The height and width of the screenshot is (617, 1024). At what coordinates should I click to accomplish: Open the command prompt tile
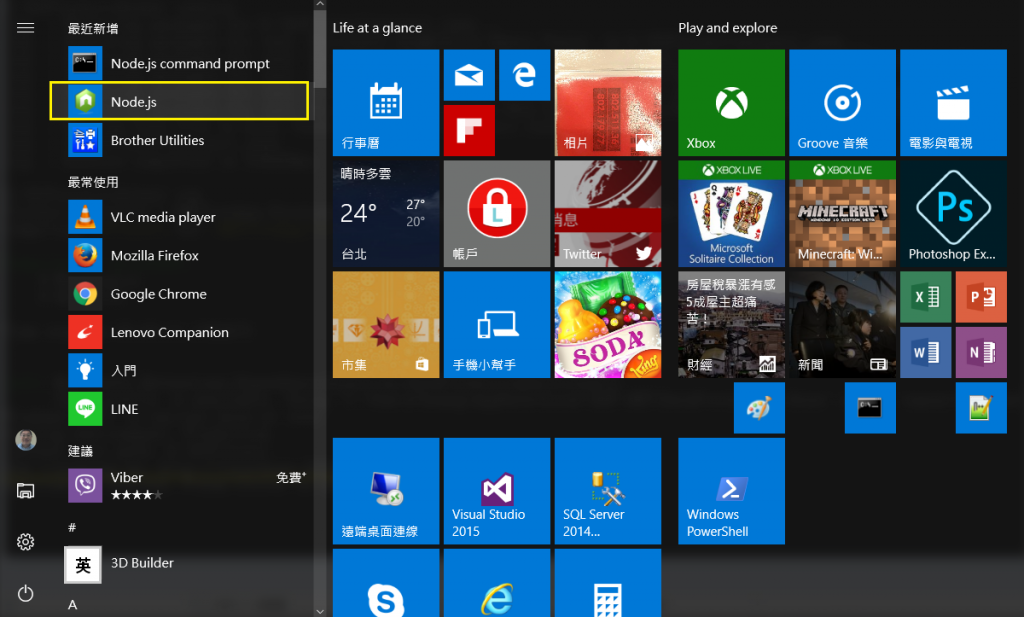coord(870,408)
